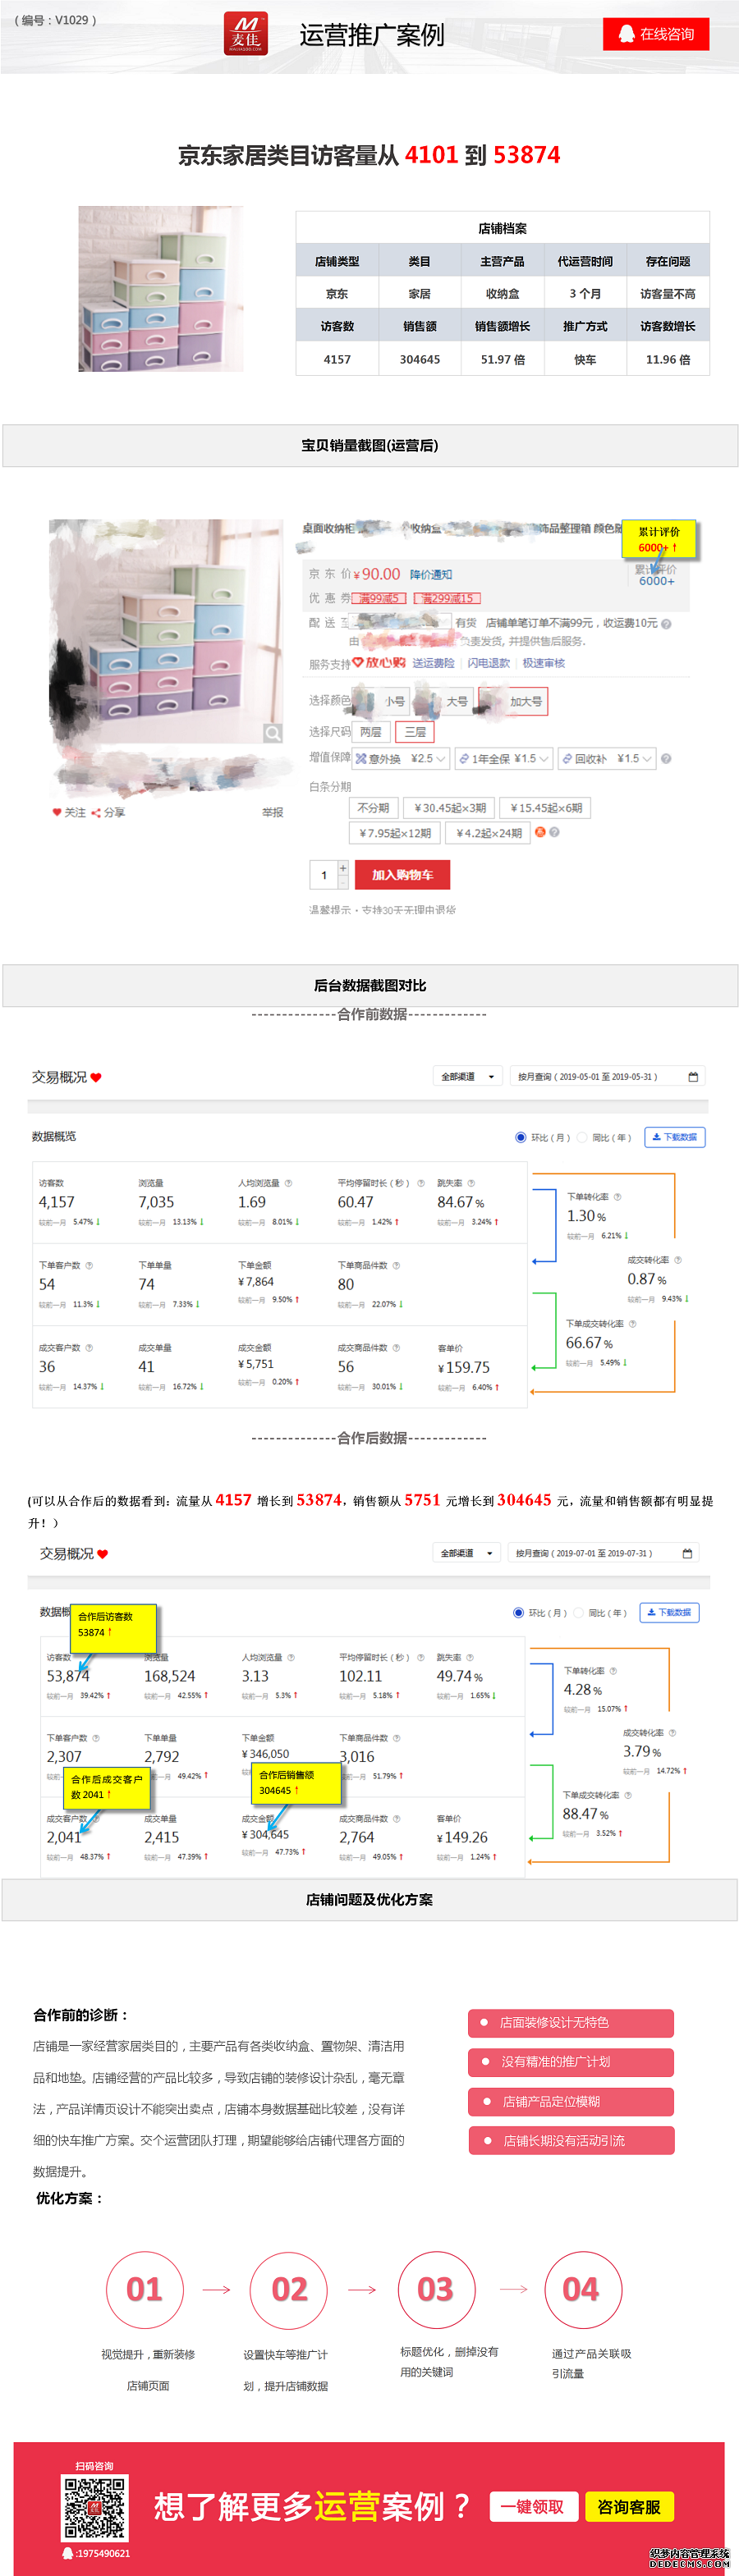This screenshot has width=739, height=2576.
Task: Click the 分享 share icon below the product image
Action: (x=96, y=812)
